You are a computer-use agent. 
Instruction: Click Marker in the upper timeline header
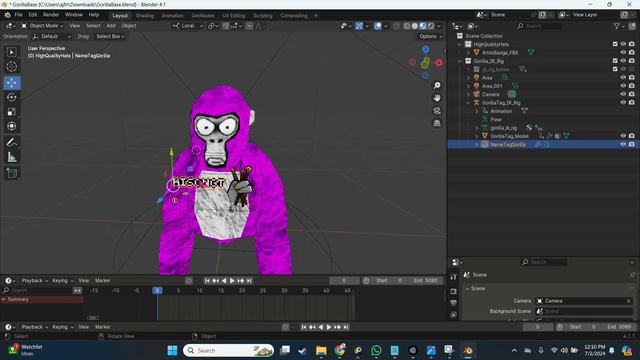click(102, 280)
